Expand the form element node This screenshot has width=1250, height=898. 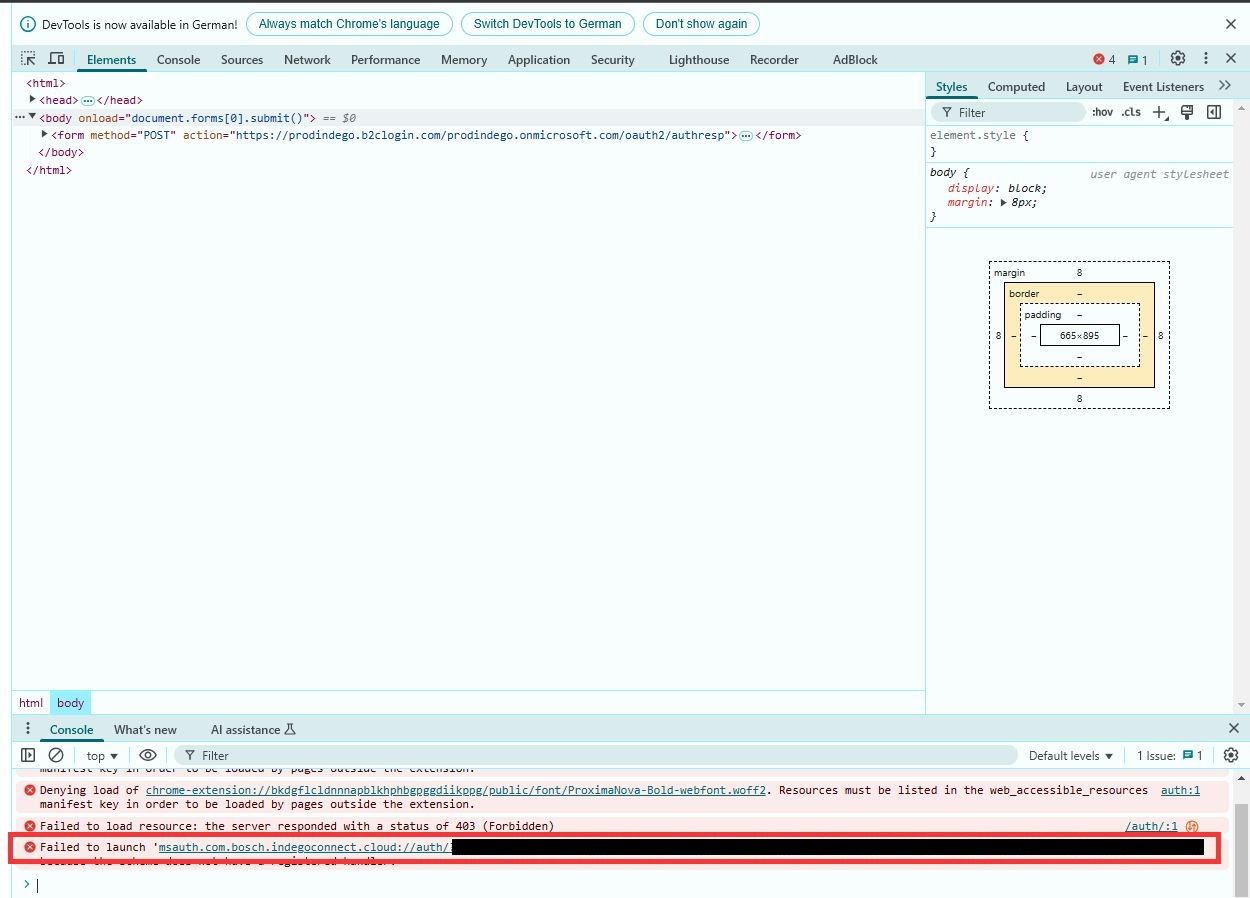45,134
